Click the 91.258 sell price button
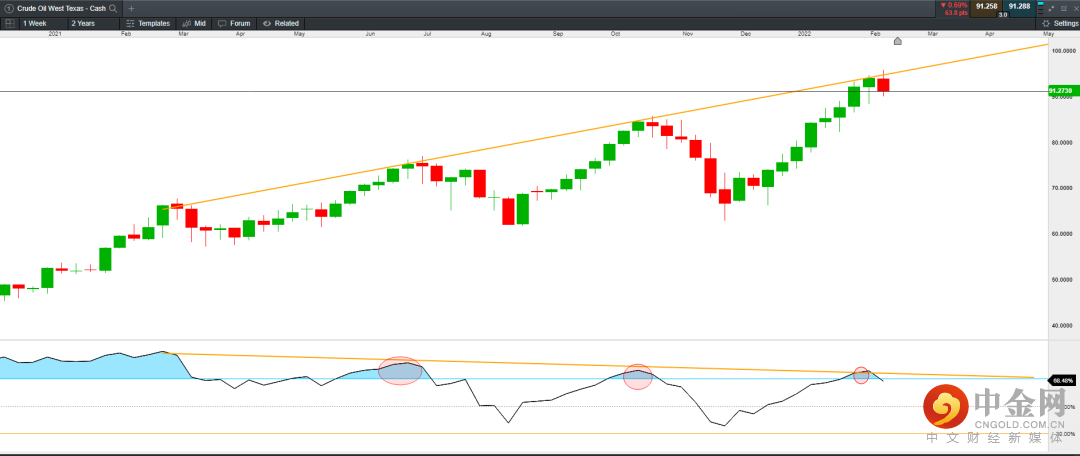Viewport: 1080px width, 456px height. 986,6
